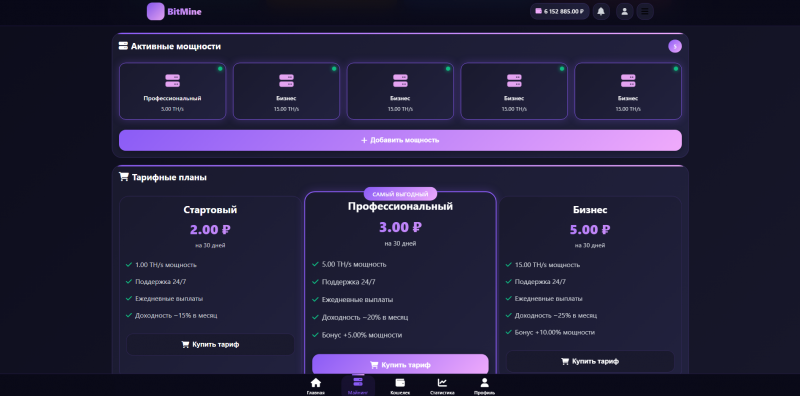Image resolution: width=800 pixels, height=396 pixels.
Task: Click the BitMine logo square
Action: [x=156, y=11]
